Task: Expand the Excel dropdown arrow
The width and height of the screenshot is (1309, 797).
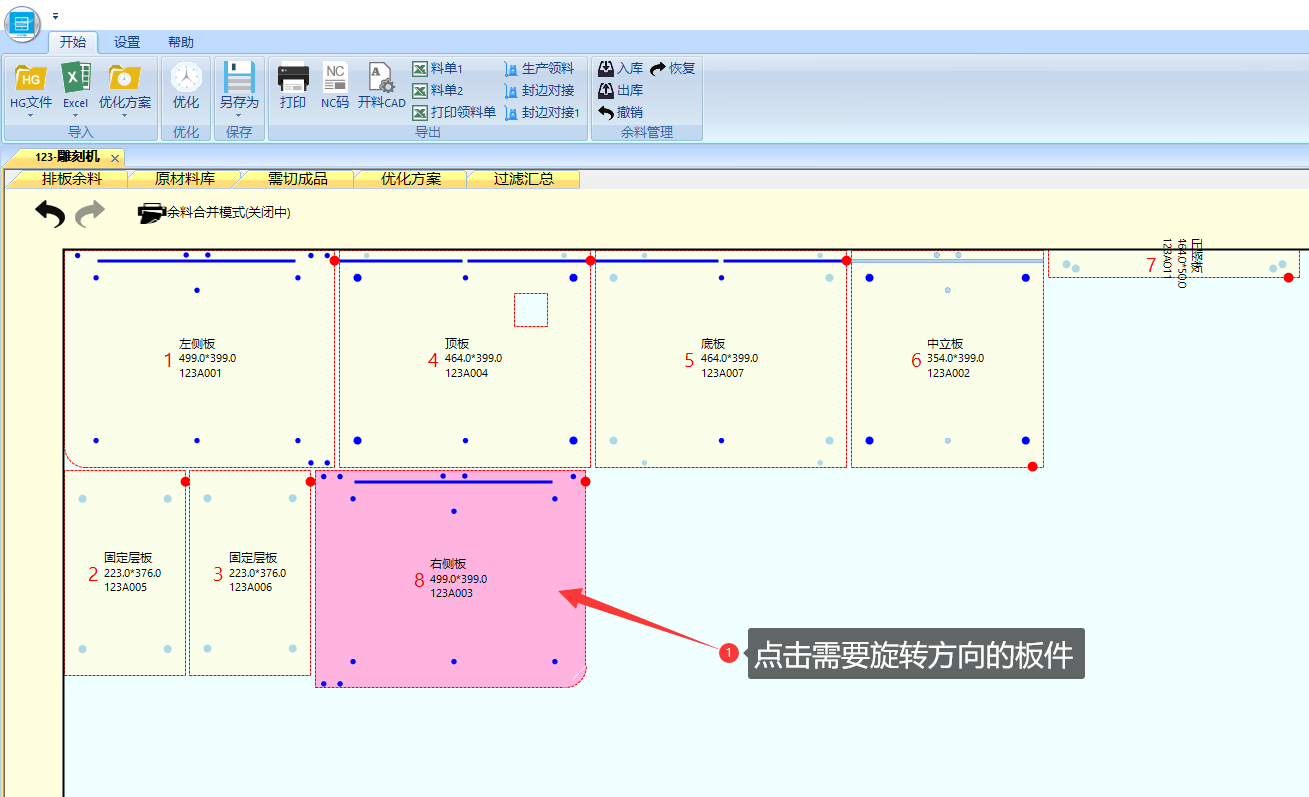Action: [76, 115]
